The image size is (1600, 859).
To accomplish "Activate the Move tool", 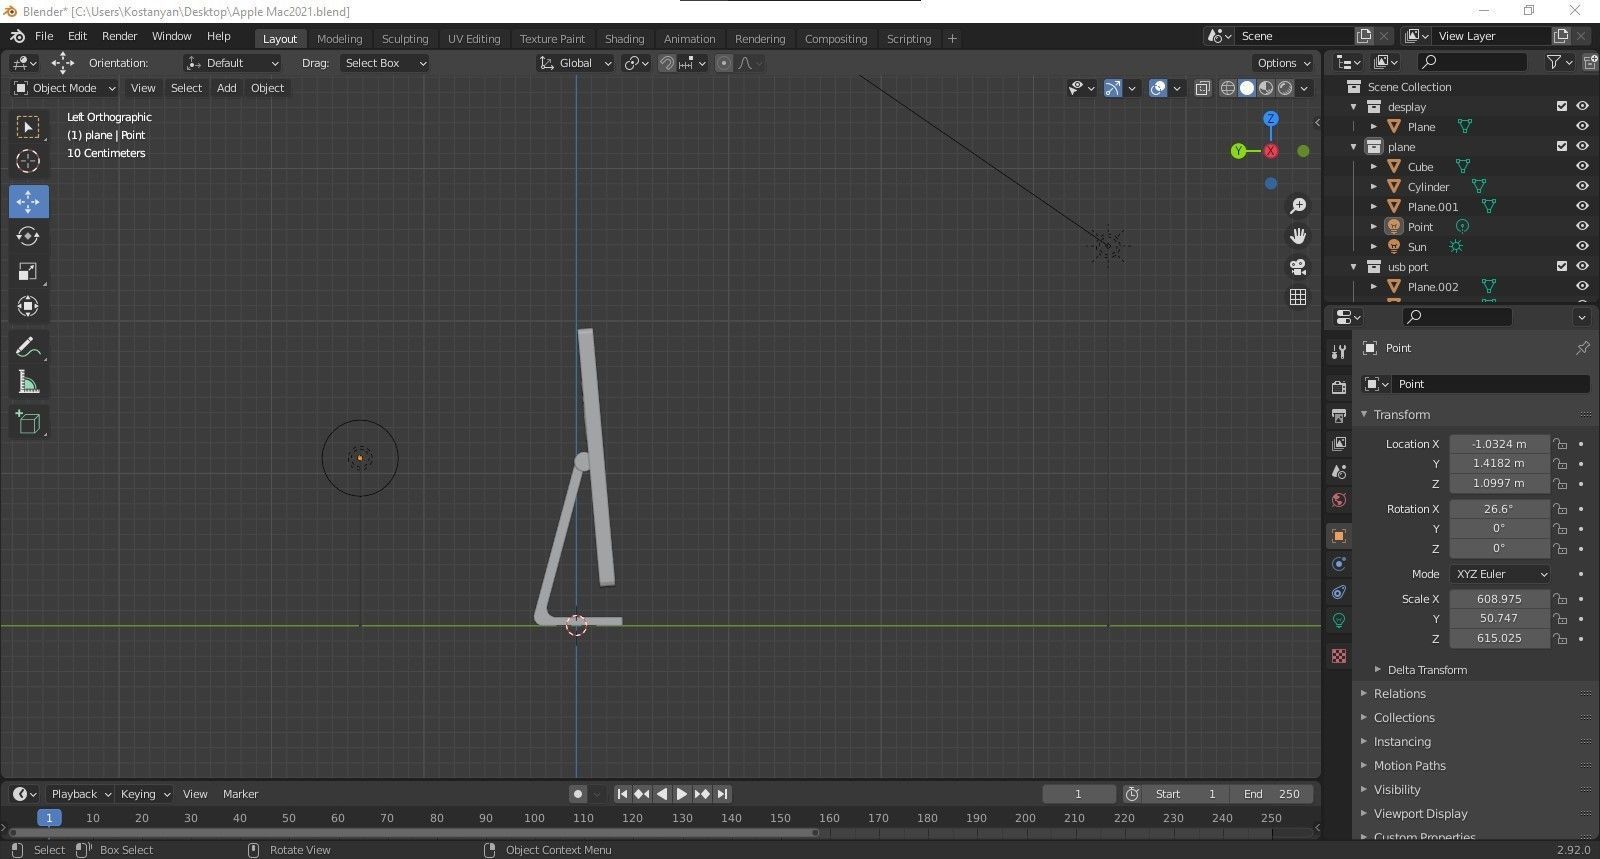I will pyautogui.click(x=28, y=201).
